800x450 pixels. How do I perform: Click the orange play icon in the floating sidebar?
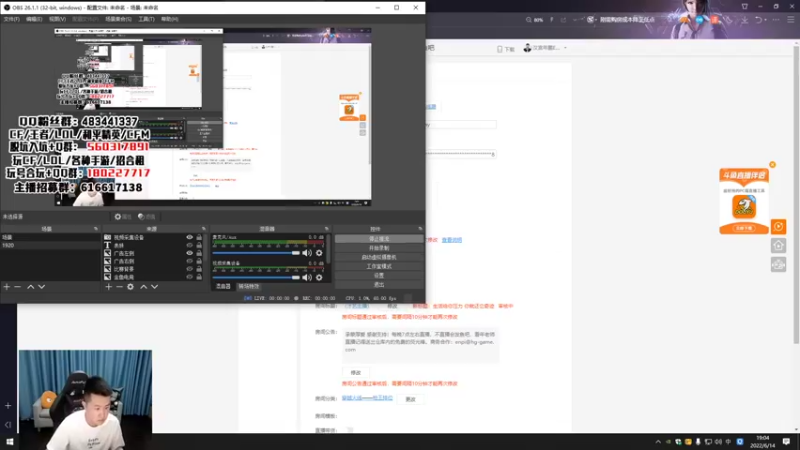pyautogui.click(x=778, y=227)
